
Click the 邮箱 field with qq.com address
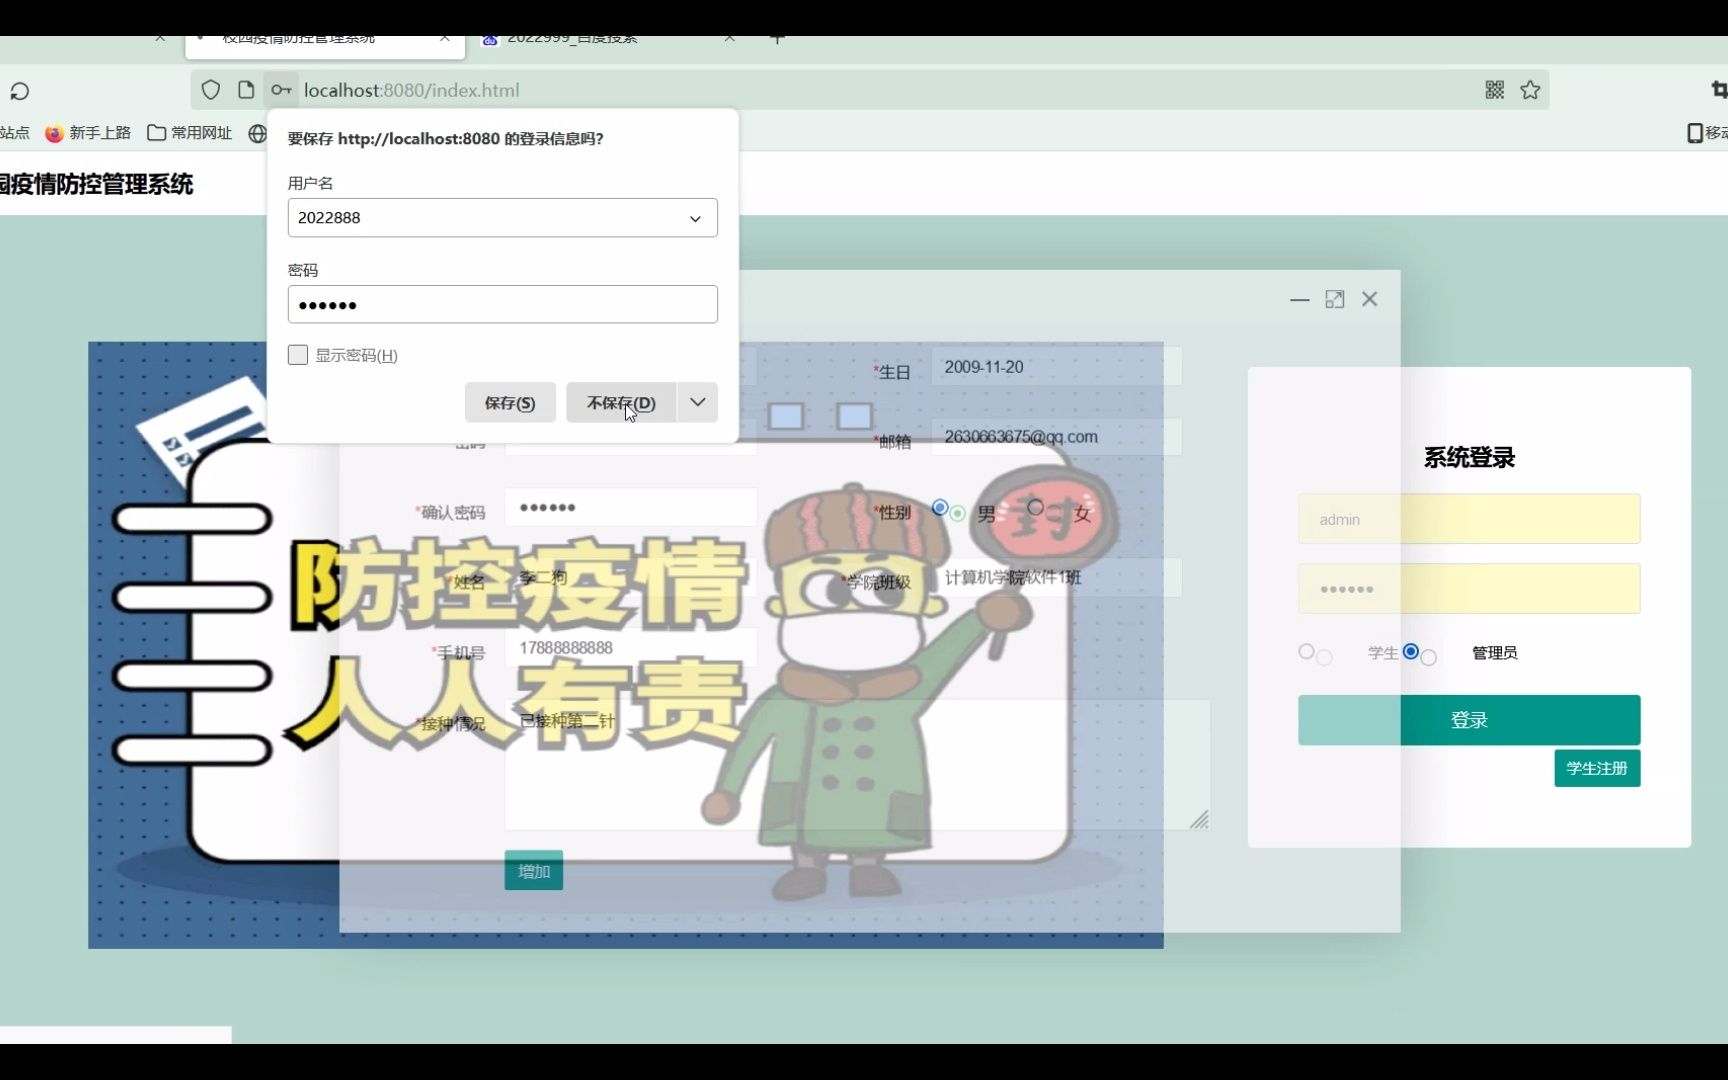tap(1056, 437)
